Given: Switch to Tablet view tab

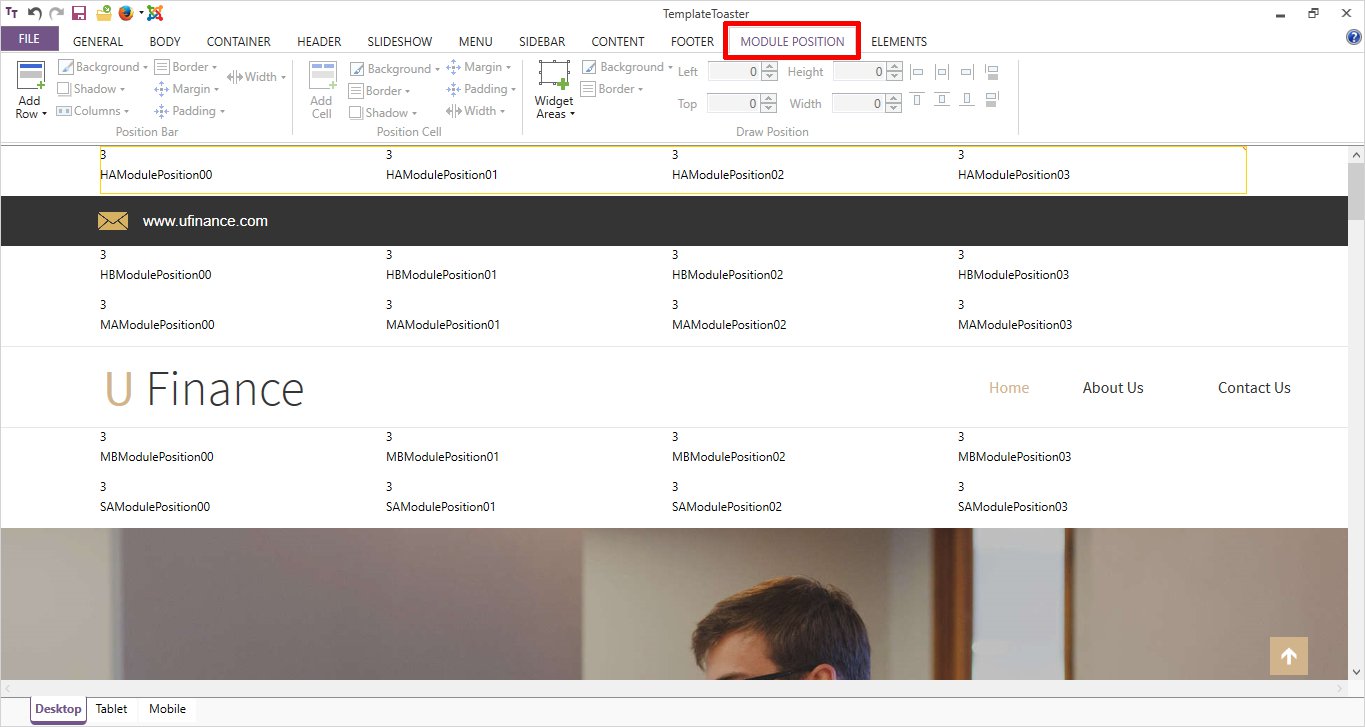Looking at the screenshot, I should click(111, 709).
